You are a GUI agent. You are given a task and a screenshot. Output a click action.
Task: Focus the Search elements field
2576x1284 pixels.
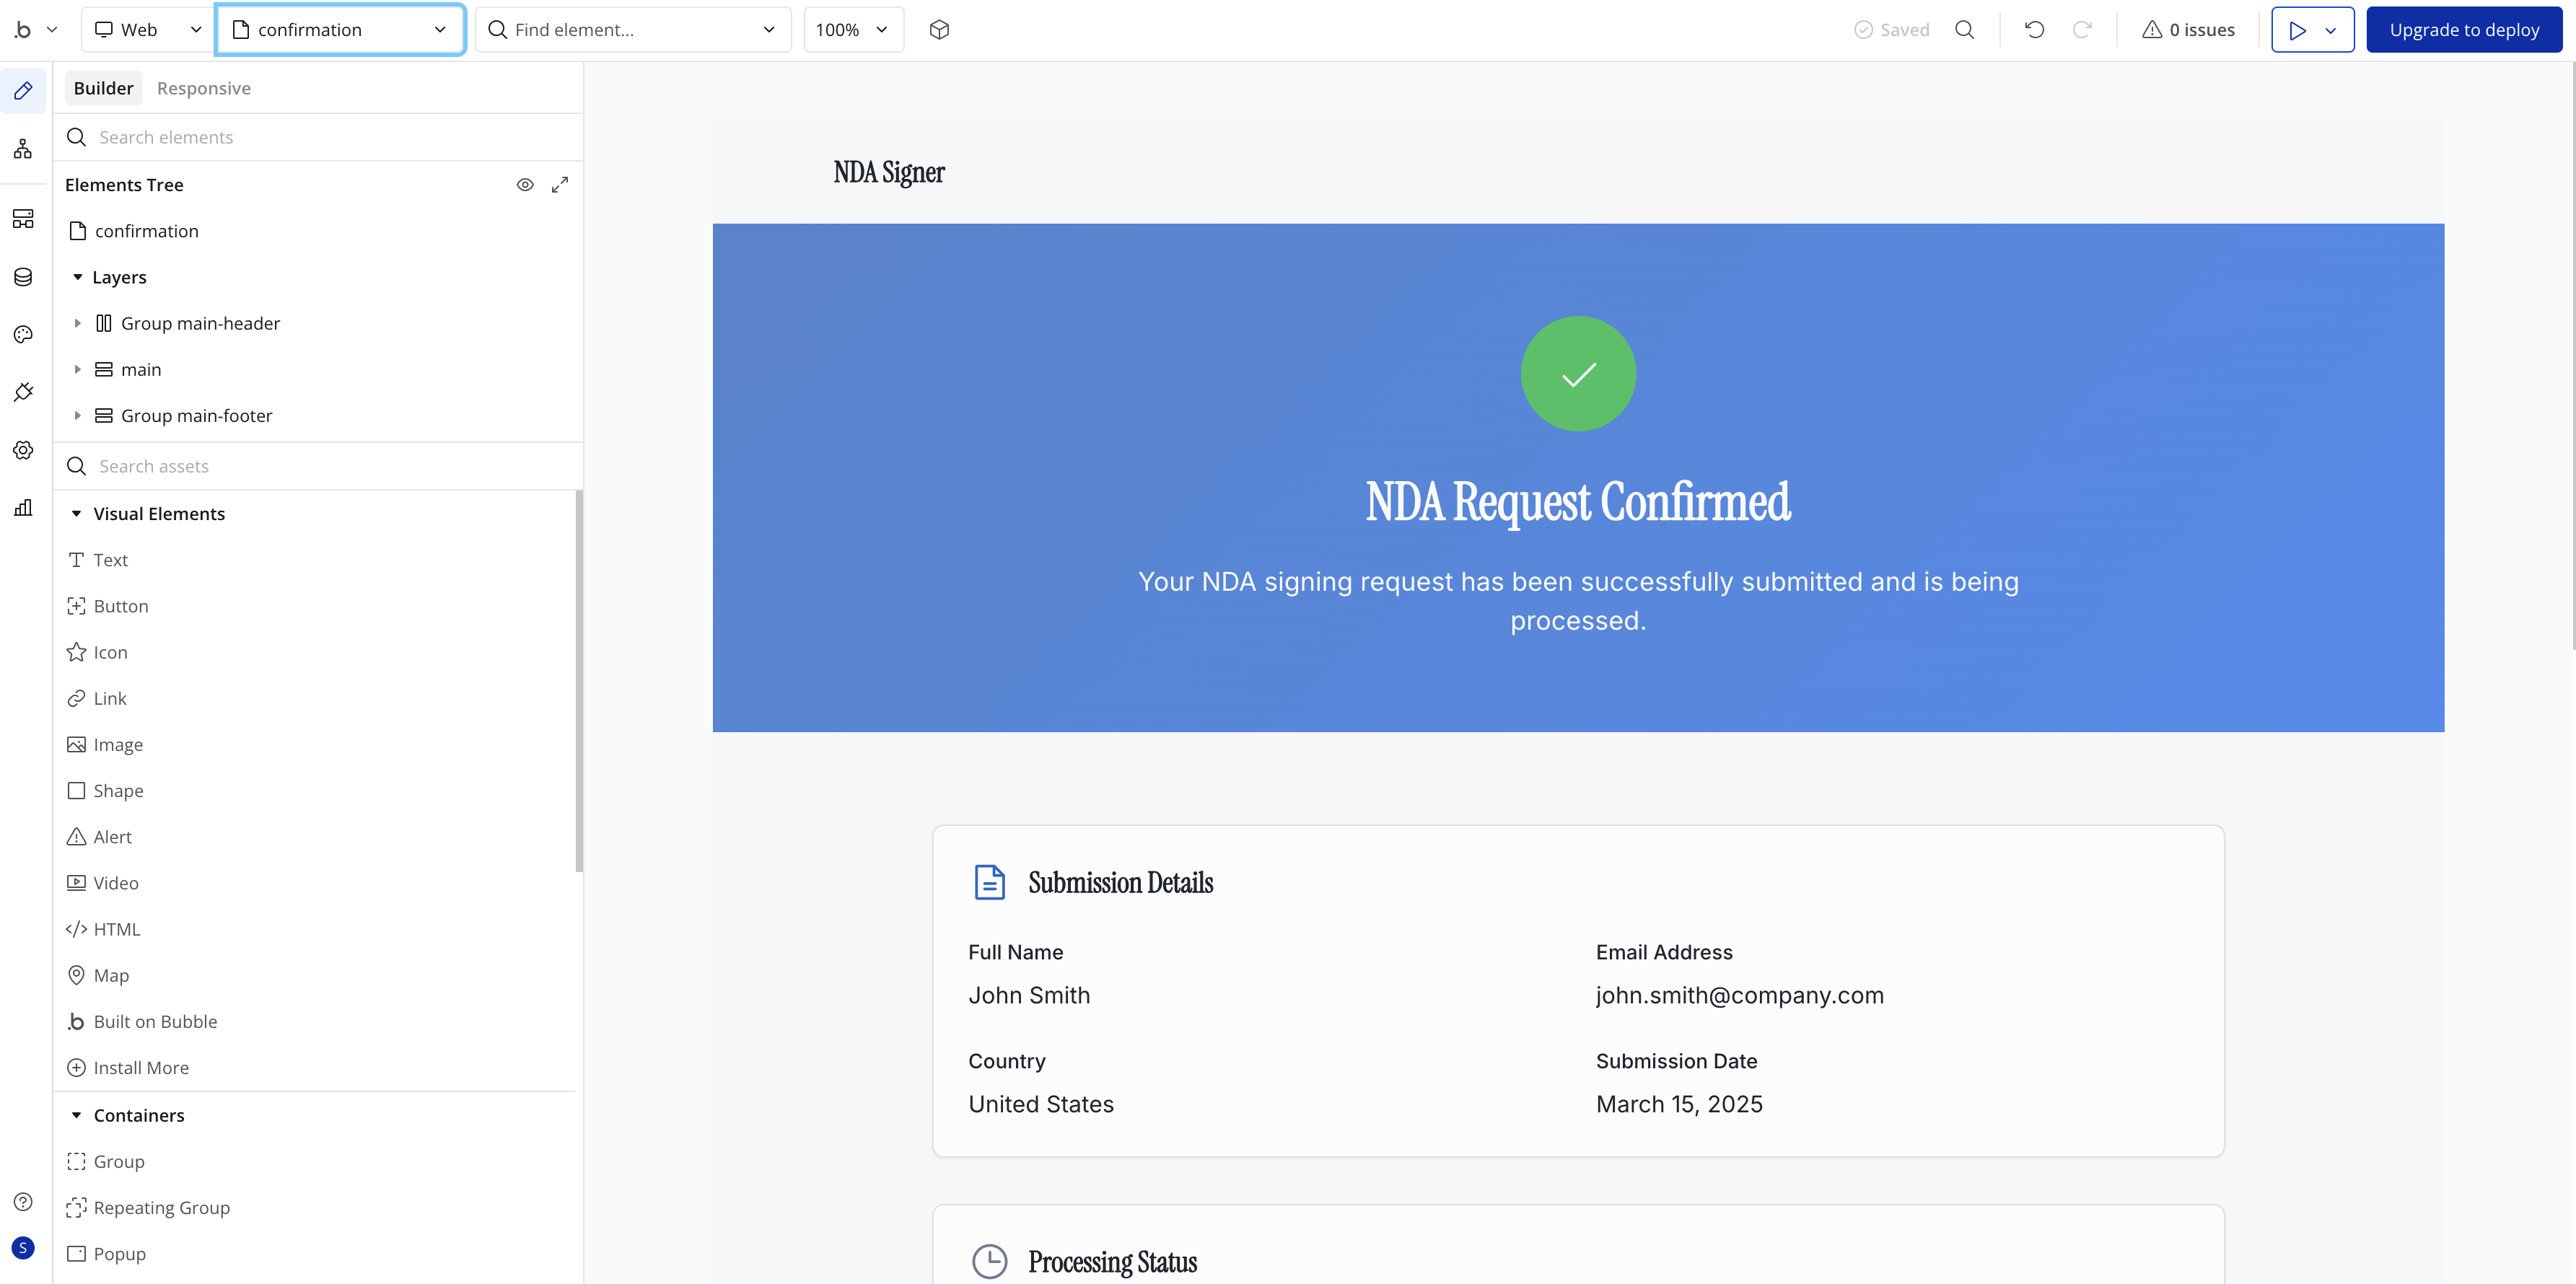pos(318,137)
